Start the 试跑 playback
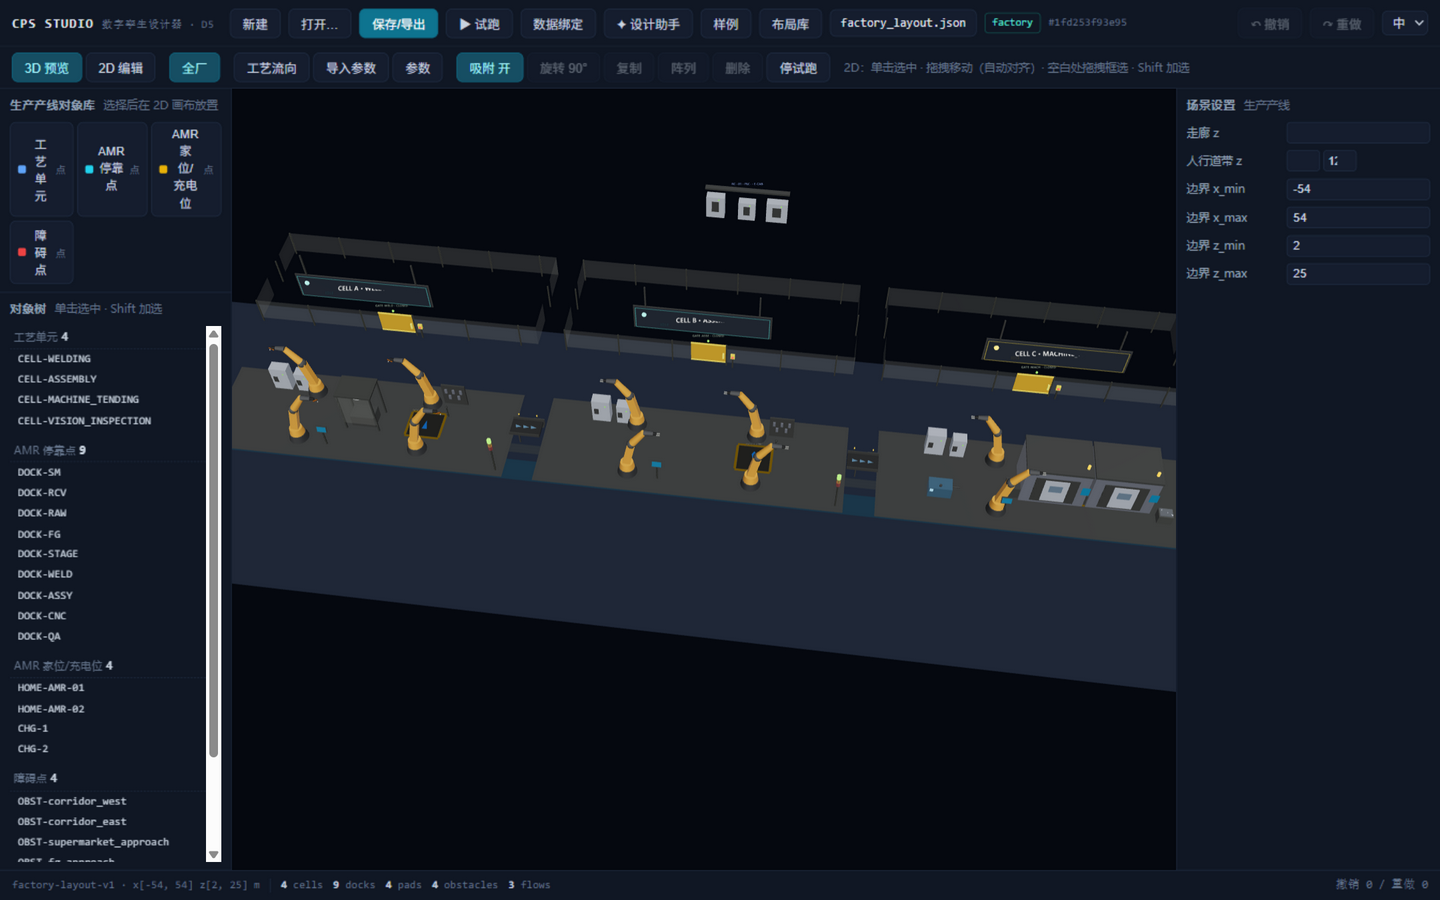 click(479, 24)
